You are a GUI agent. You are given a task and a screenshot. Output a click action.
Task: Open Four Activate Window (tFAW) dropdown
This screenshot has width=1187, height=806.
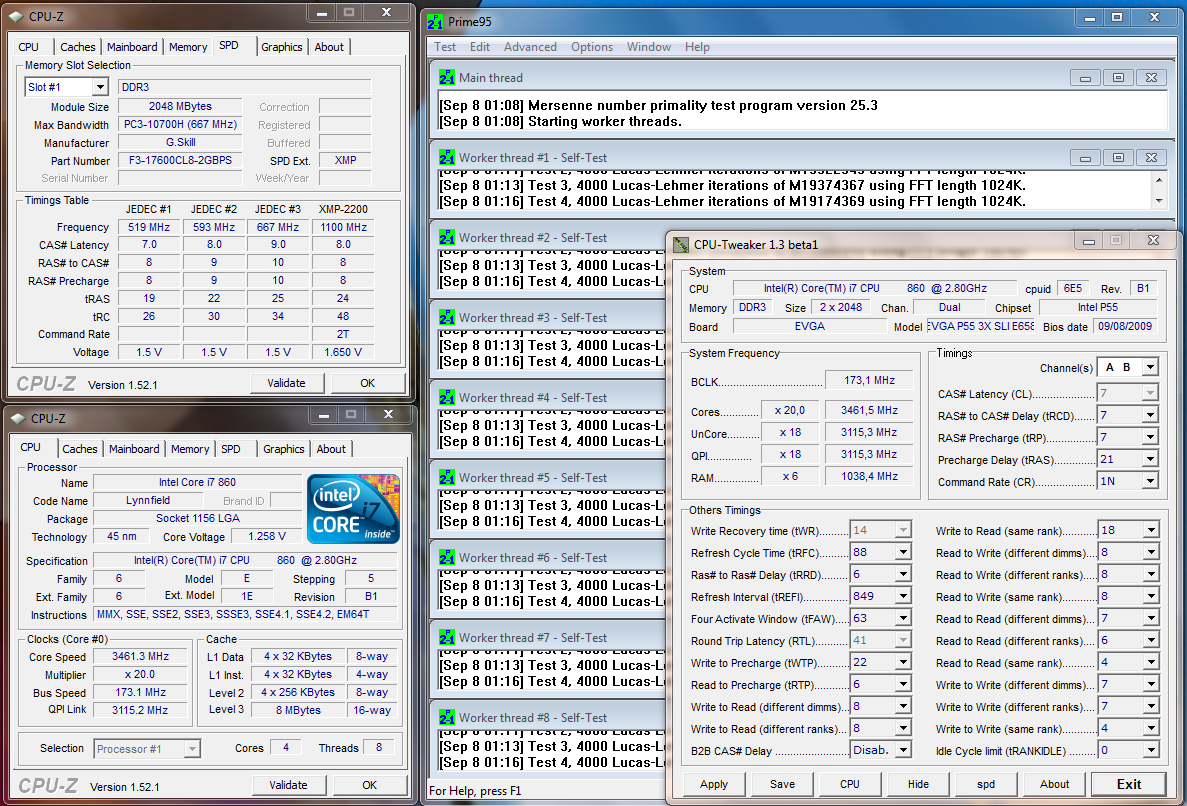pos(903,618)
